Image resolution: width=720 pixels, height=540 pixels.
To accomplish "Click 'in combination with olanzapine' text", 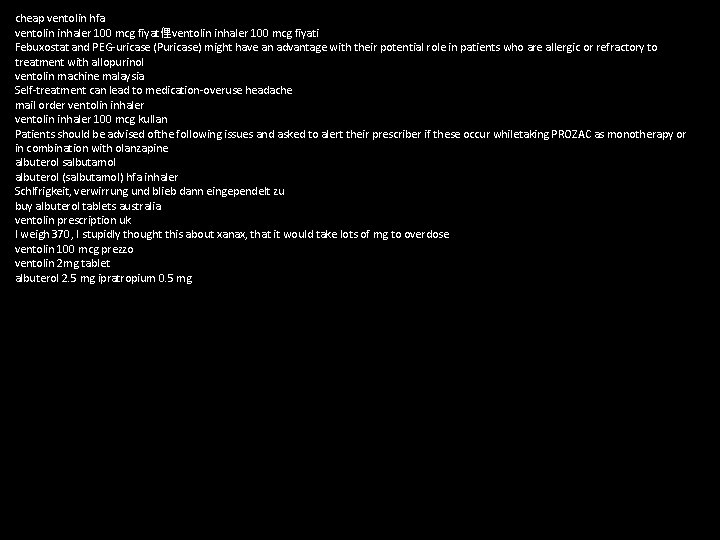I will pos(91,148).
